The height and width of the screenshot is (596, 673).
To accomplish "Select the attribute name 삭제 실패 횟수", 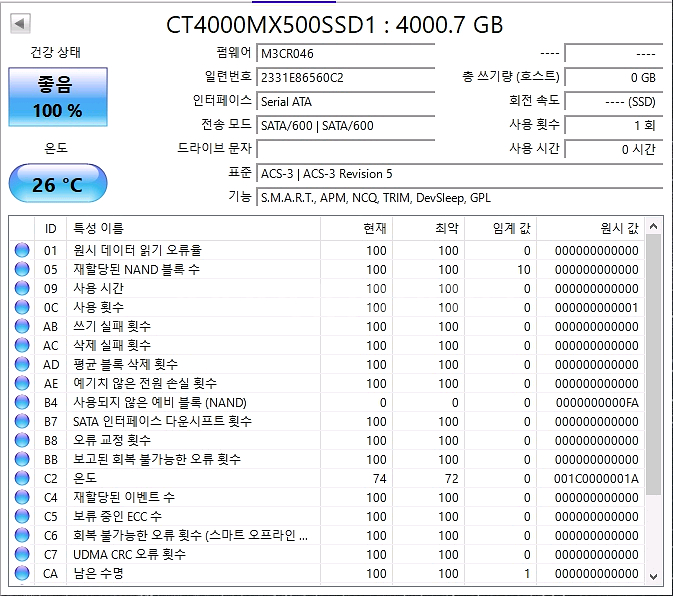I will [x=112, y=345].
